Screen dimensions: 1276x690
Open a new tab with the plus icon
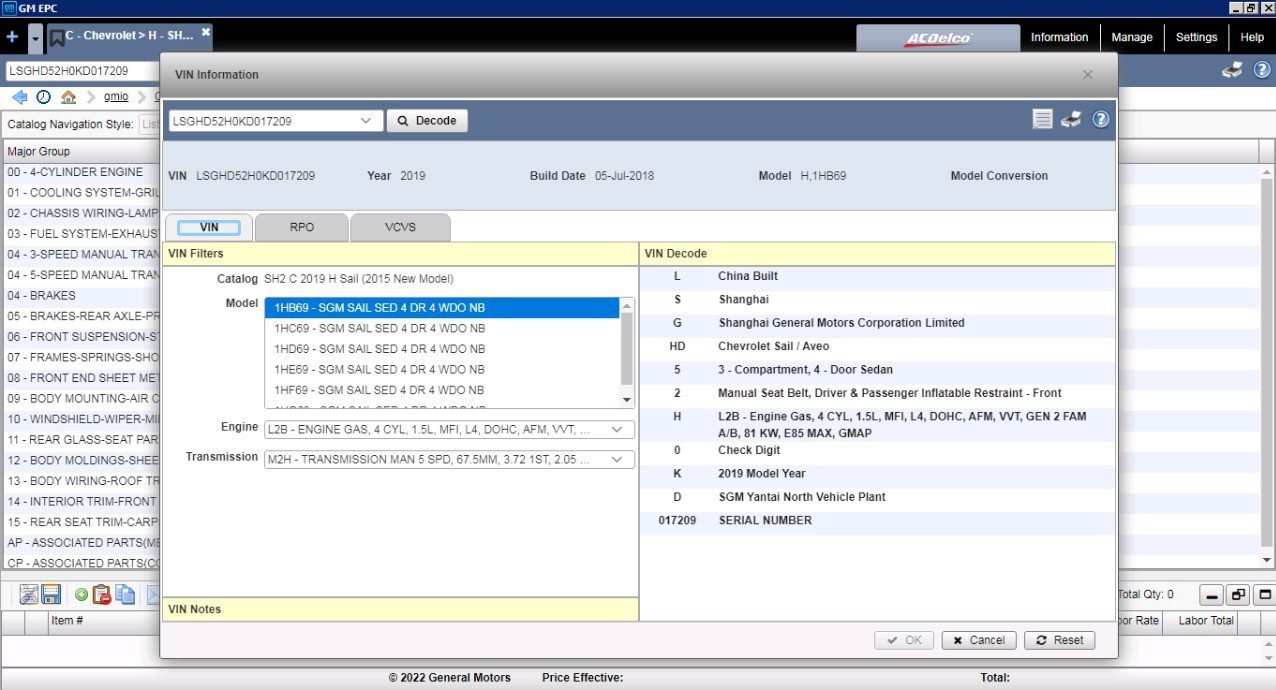click(x=11, y=37)
